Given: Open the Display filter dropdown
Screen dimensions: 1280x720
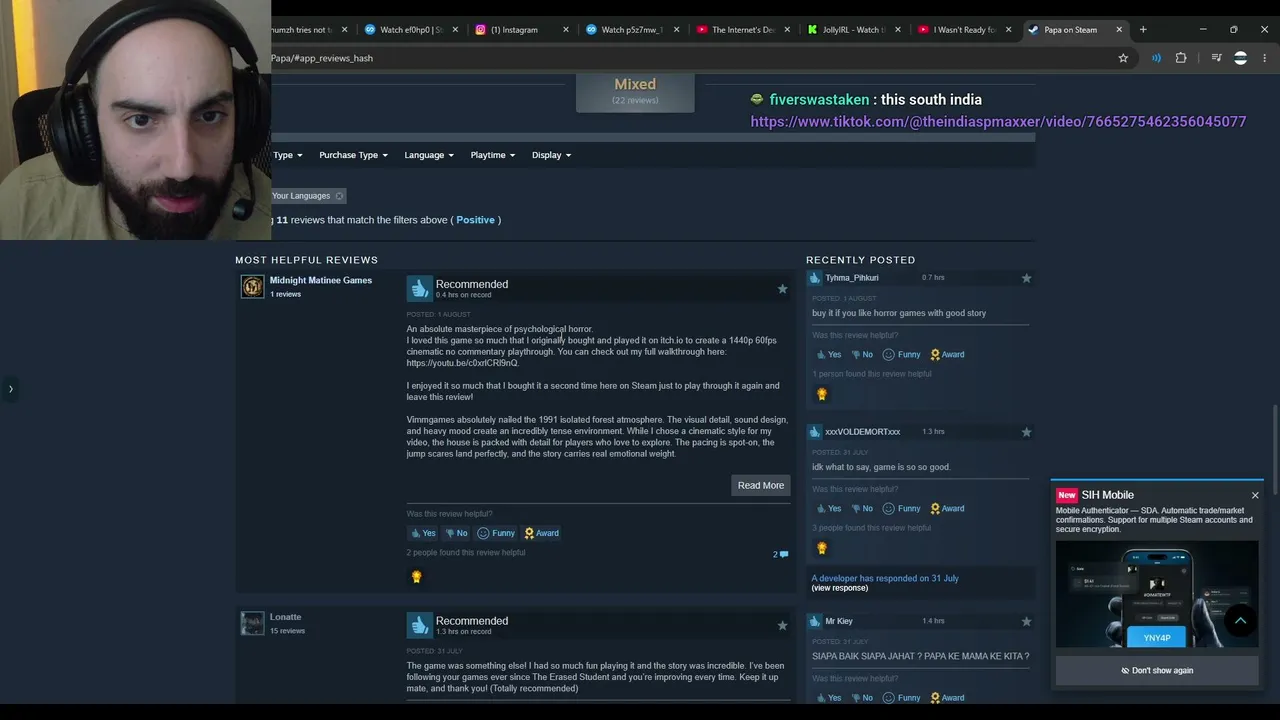Looking at the screenshot, I should click(x=551, y=155).
